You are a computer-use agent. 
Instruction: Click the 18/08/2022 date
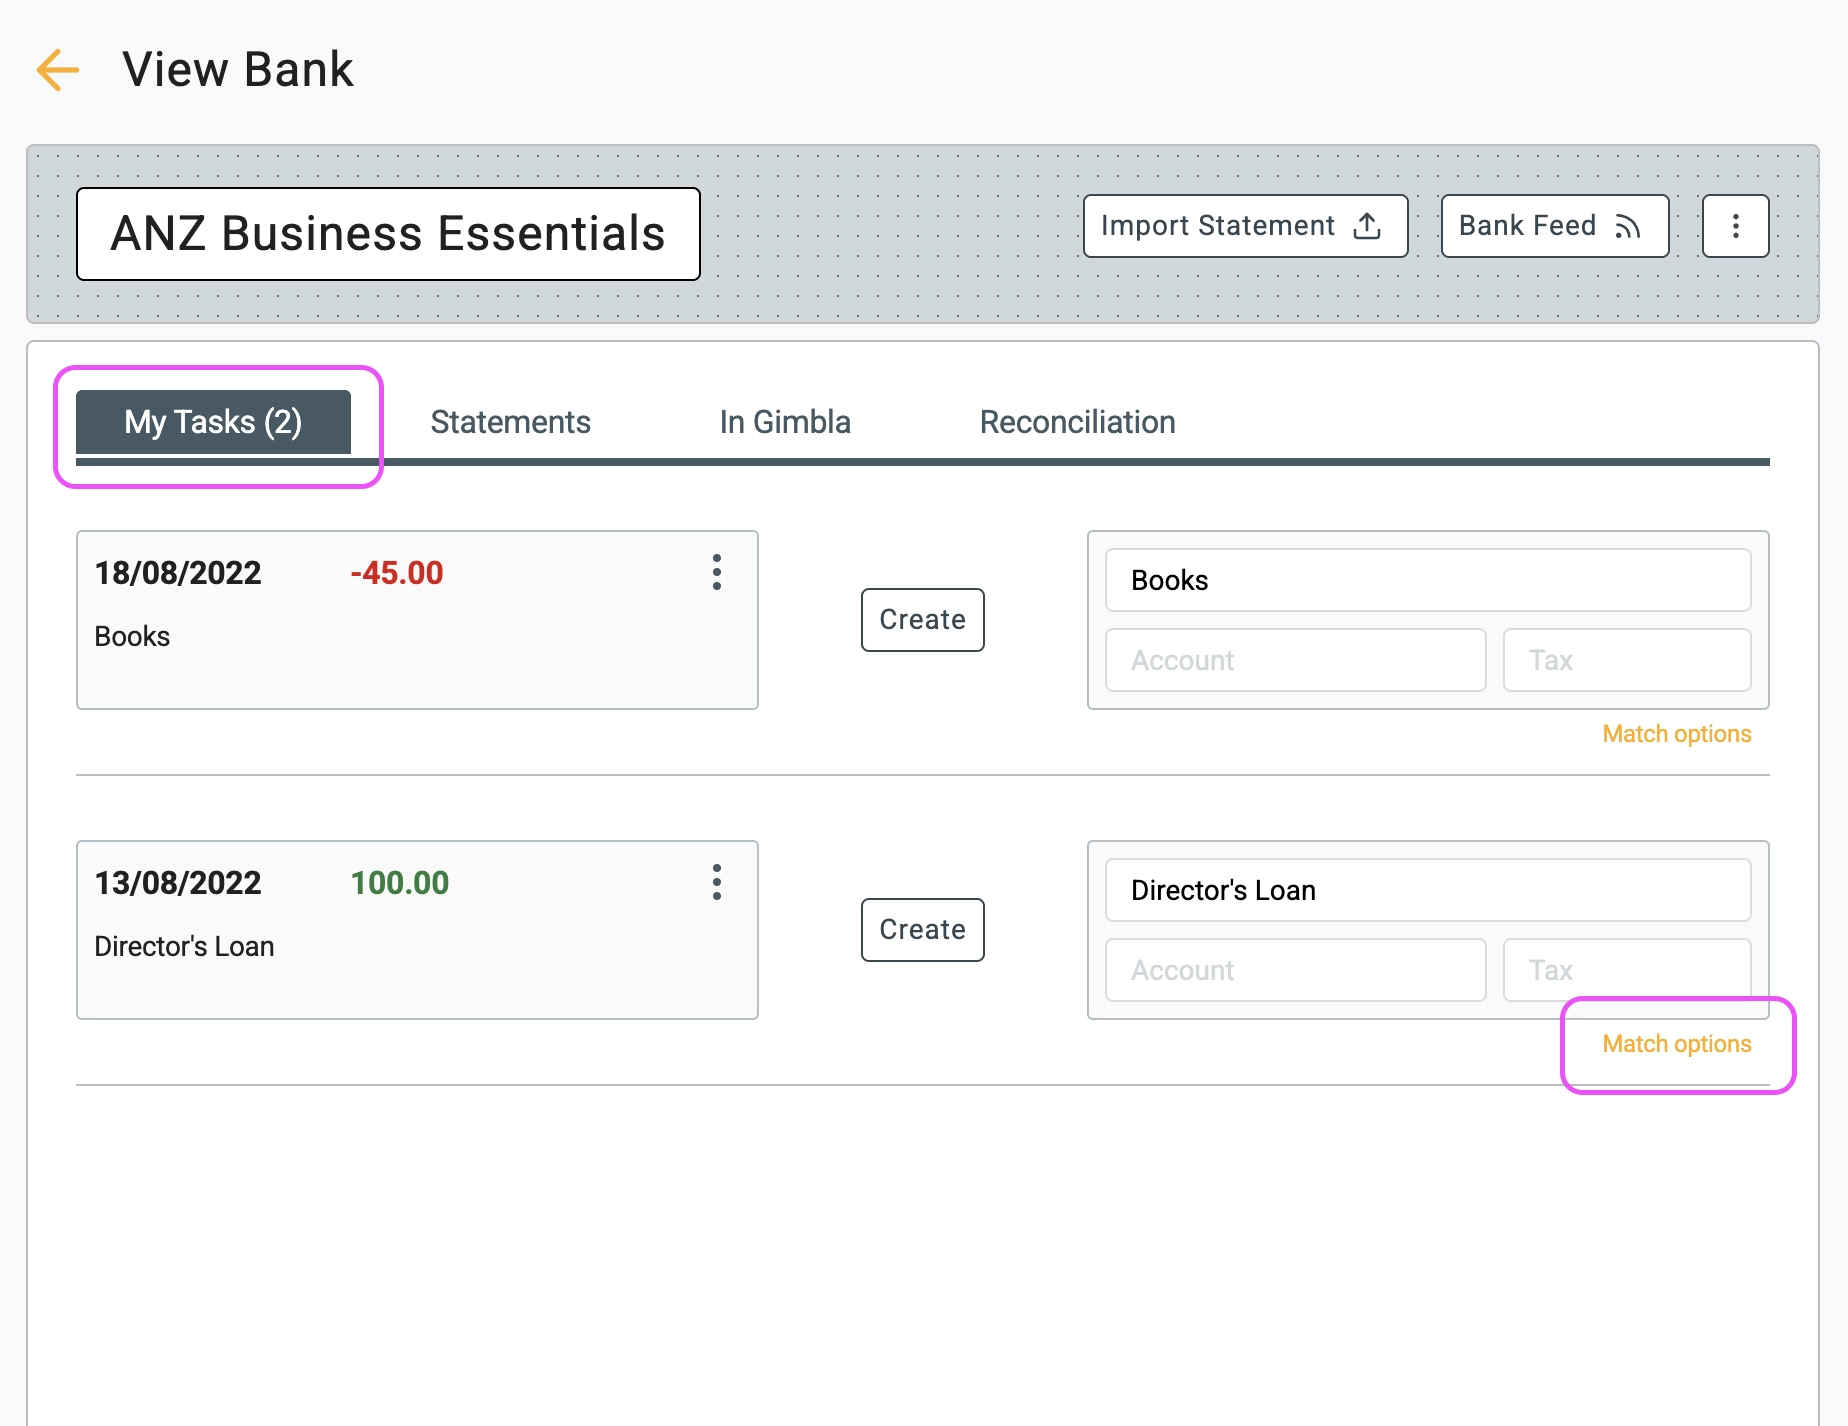click(x=178, y=573)
